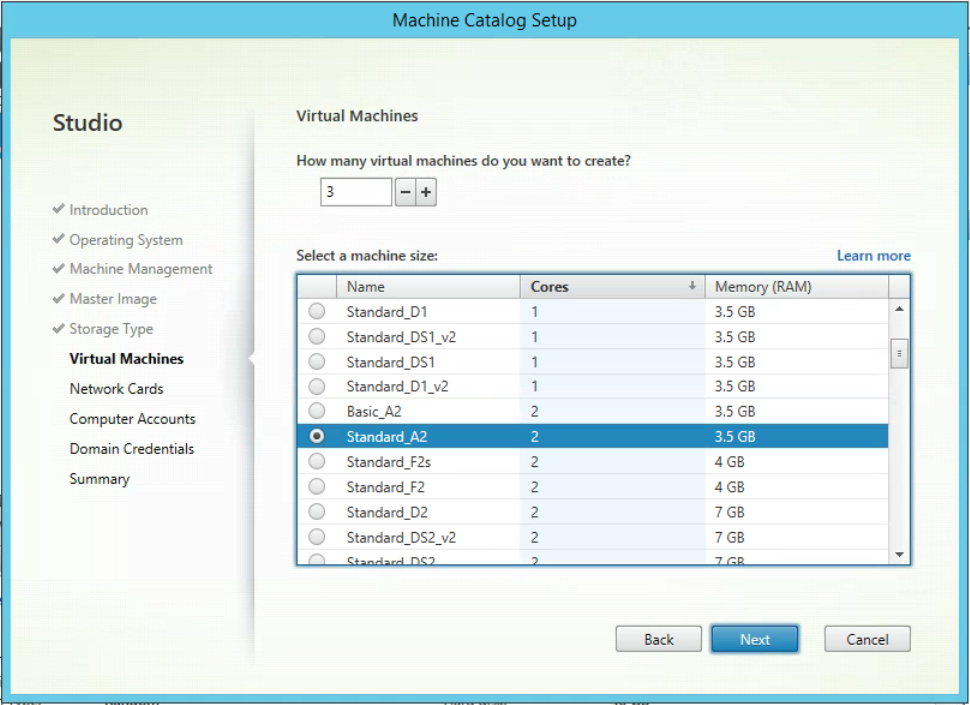Click scroll up arrow in machine size list
970x705 pixels.
coord(899,309)
